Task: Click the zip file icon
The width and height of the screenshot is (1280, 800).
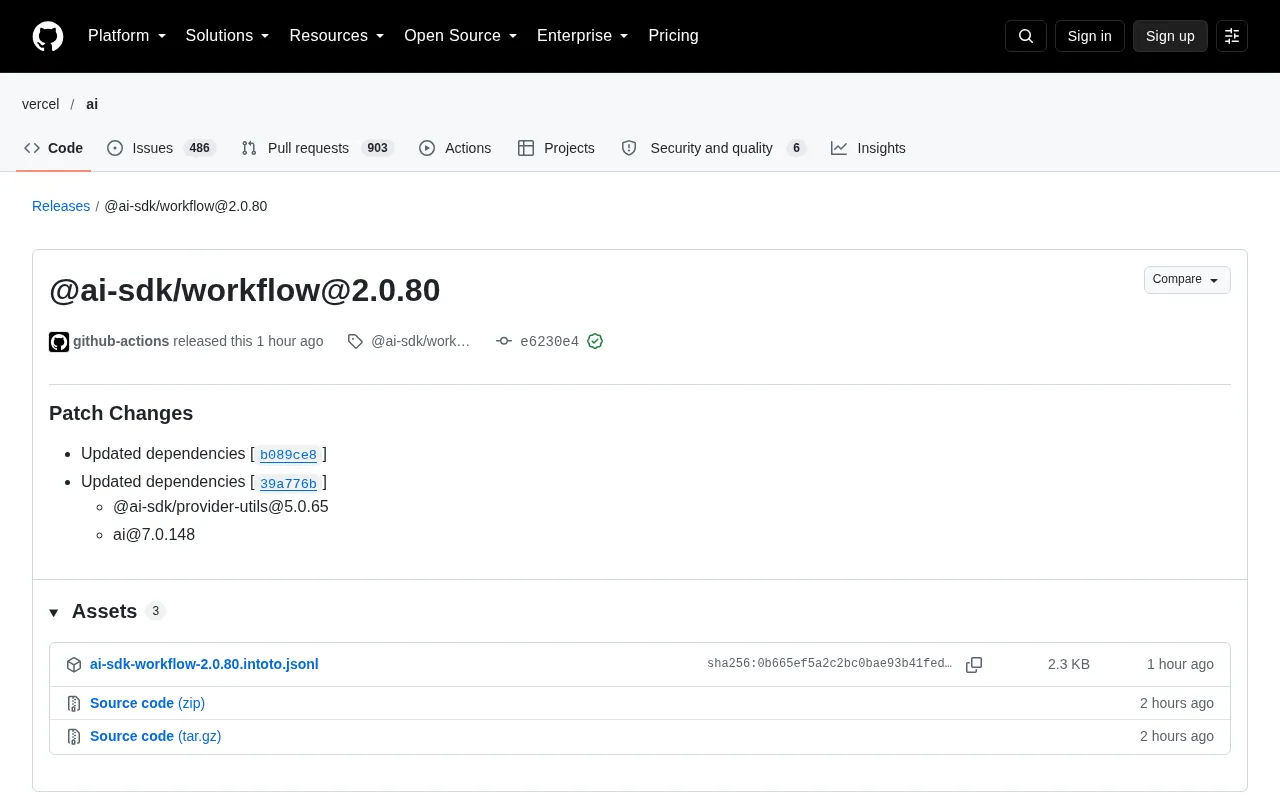Action: pos(74,704)
